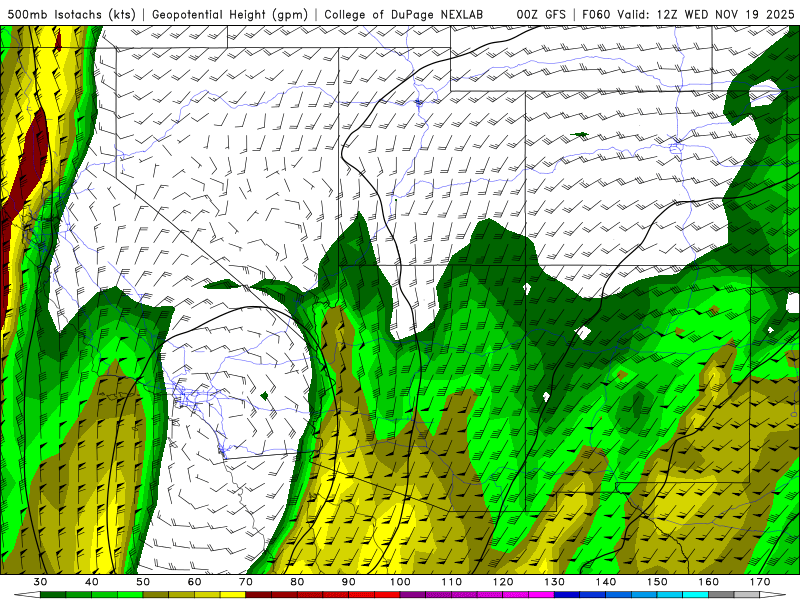Click the color bar label "120"

click(503, 582)
